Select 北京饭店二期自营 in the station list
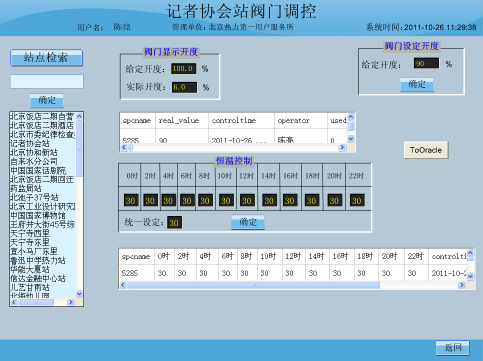483x361 pixels. point(43,116)
